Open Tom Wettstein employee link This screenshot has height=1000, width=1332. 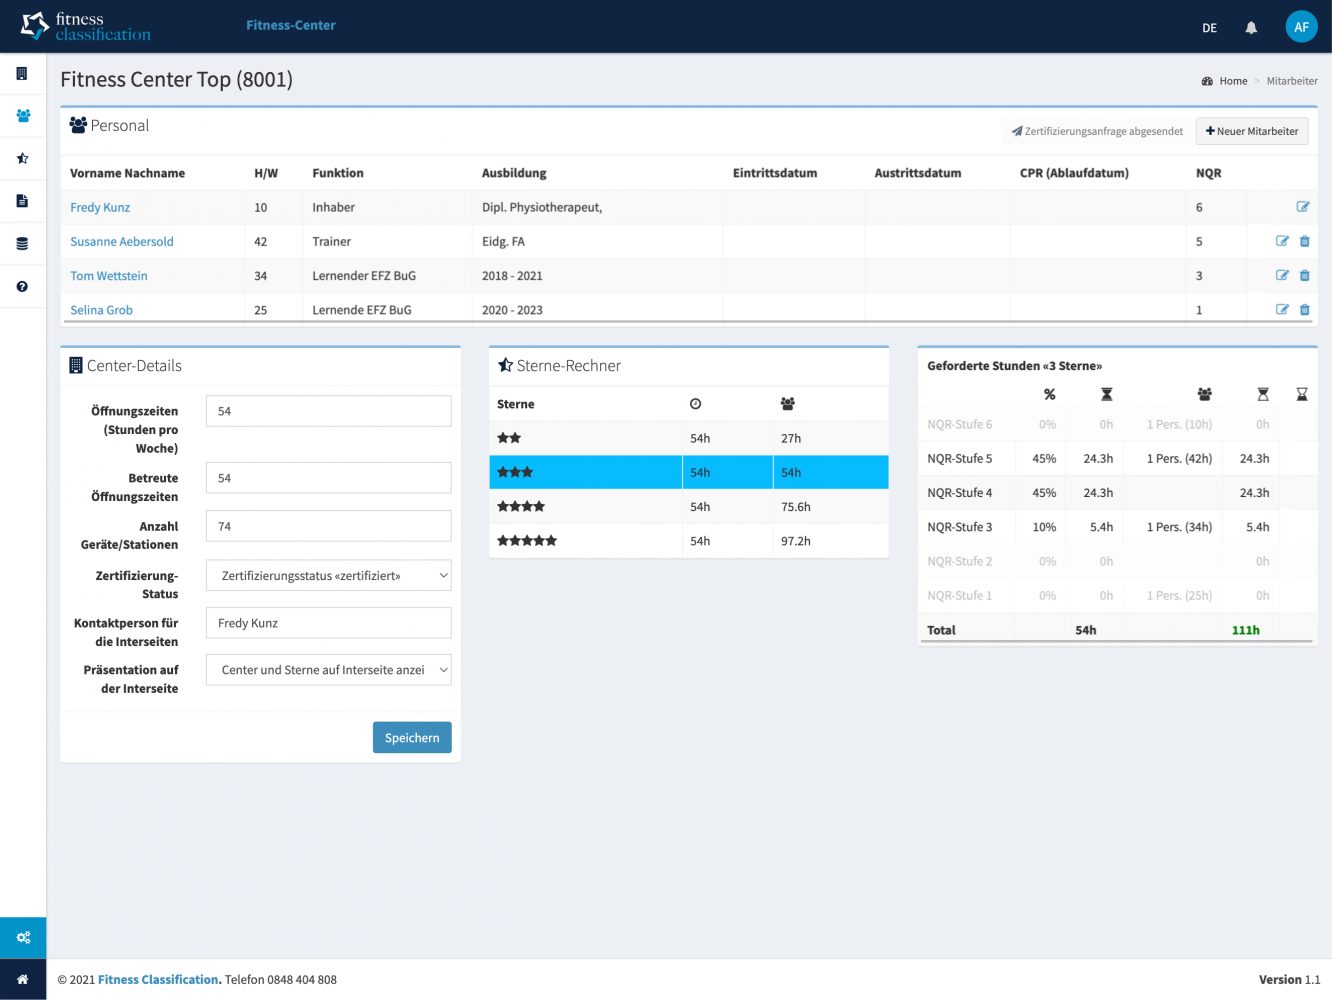[109, 275]
